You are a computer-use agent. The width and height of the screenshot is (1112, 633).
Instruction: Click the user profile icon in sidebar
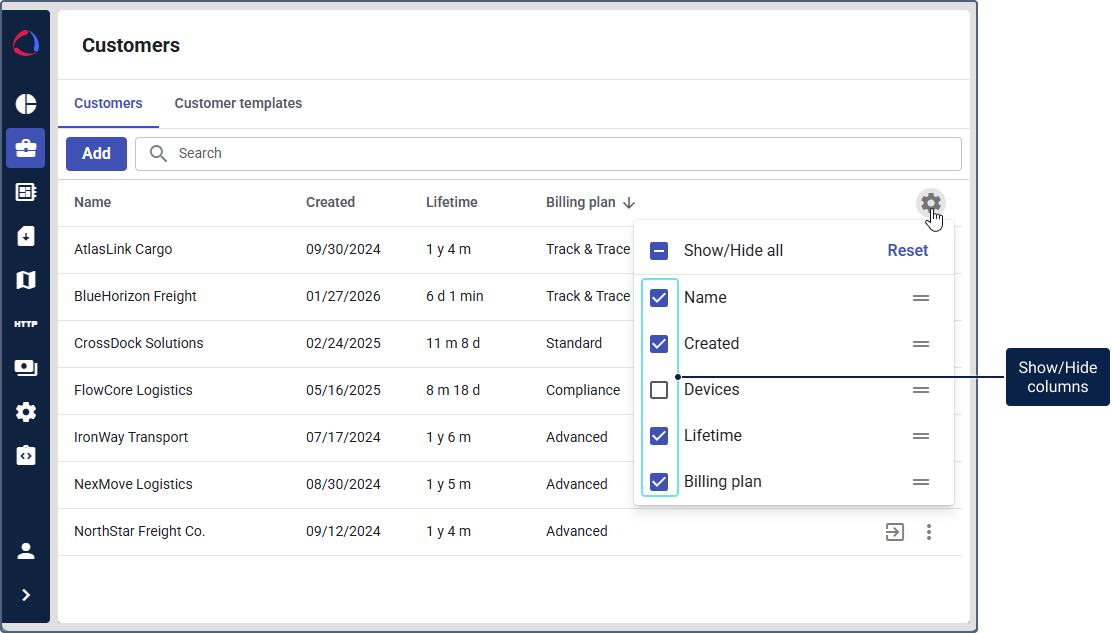26,551
